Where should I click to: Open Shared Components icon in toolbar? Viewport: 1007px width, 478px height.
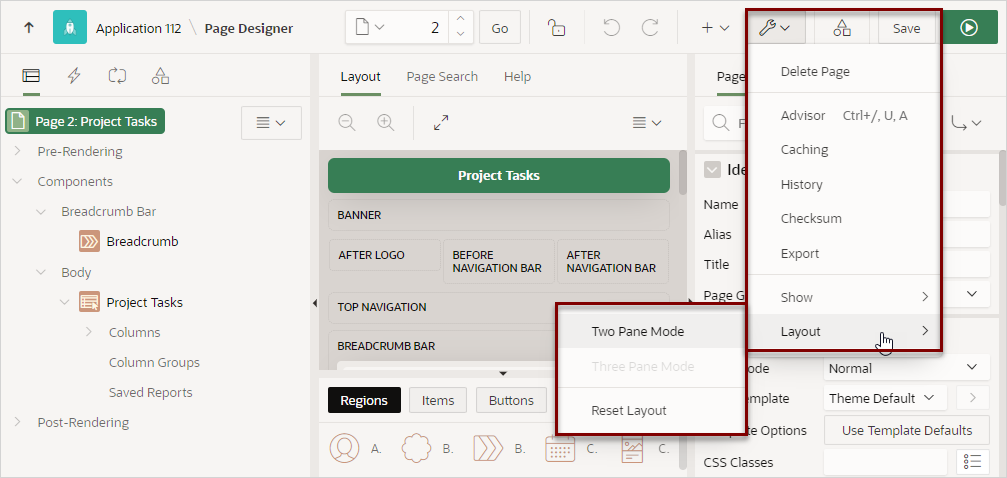(842, 28)
